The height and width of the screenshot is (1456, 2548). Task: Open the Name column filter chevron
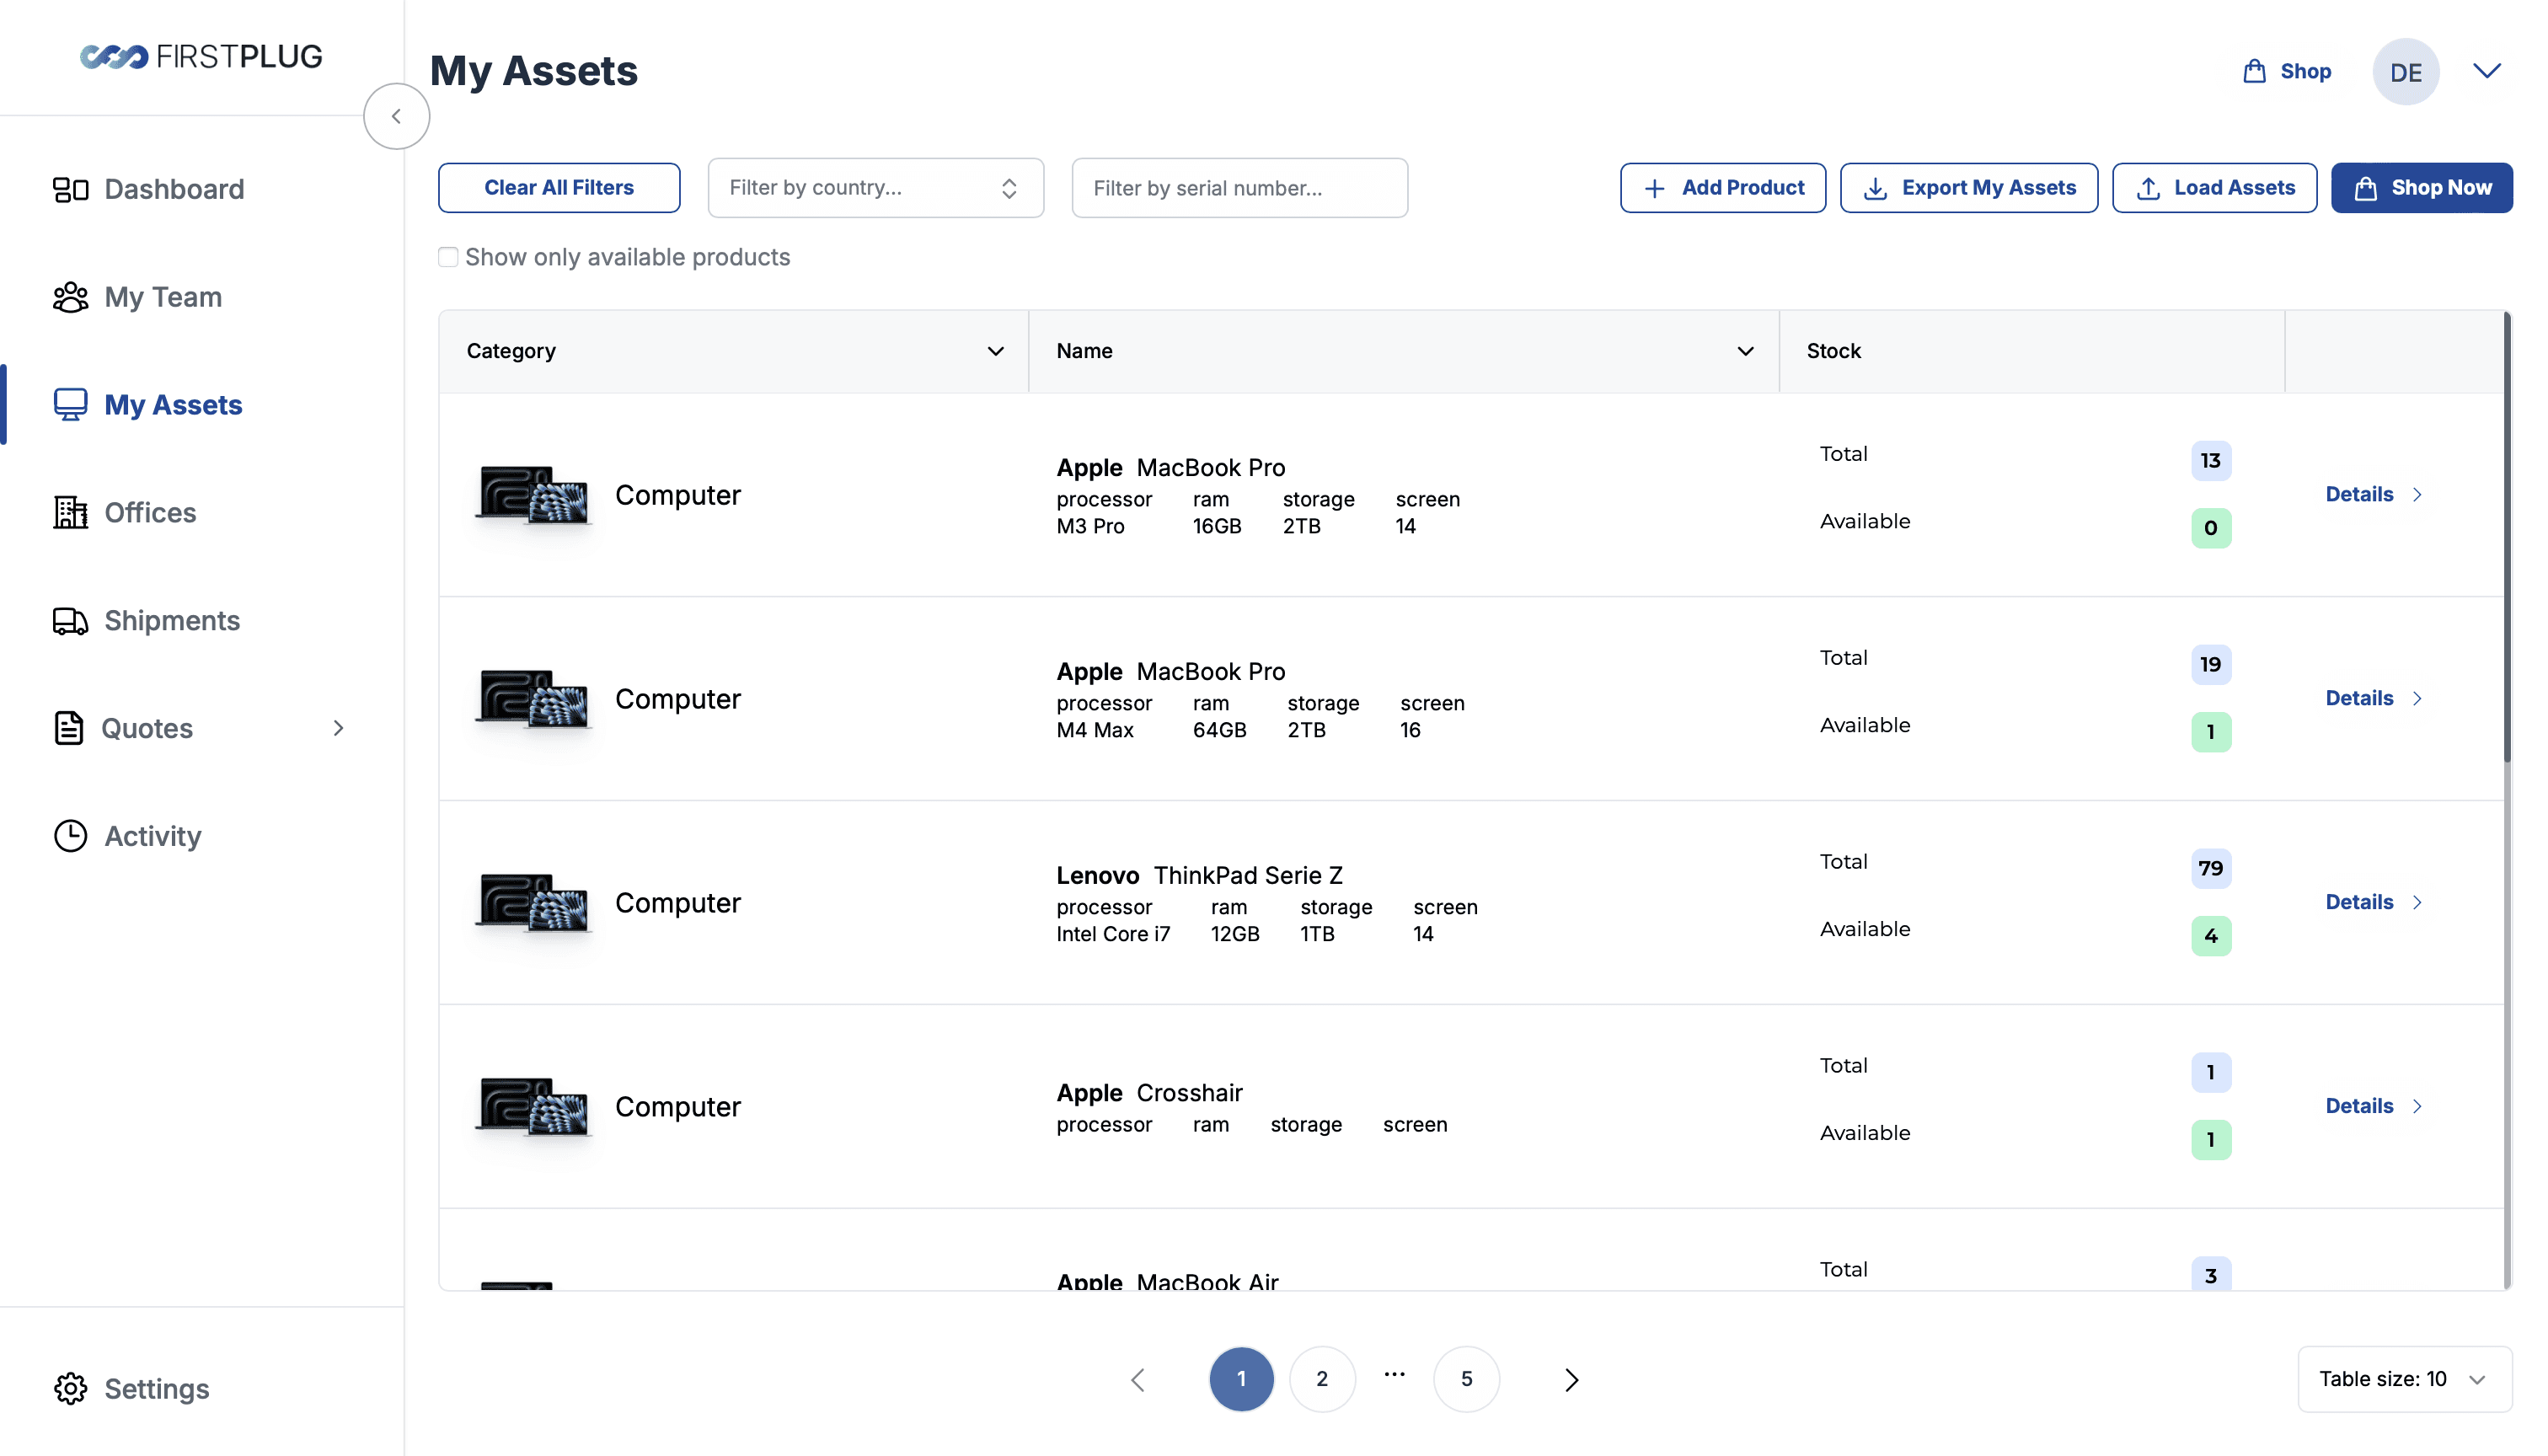point(1745,351)
